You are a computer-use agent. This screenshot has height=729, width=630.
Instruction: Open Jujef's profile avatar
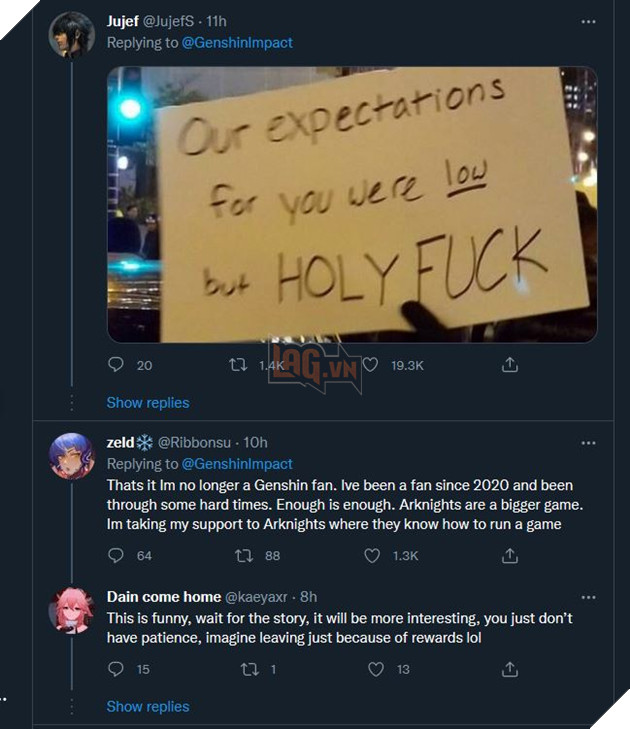tap(72, 34)
